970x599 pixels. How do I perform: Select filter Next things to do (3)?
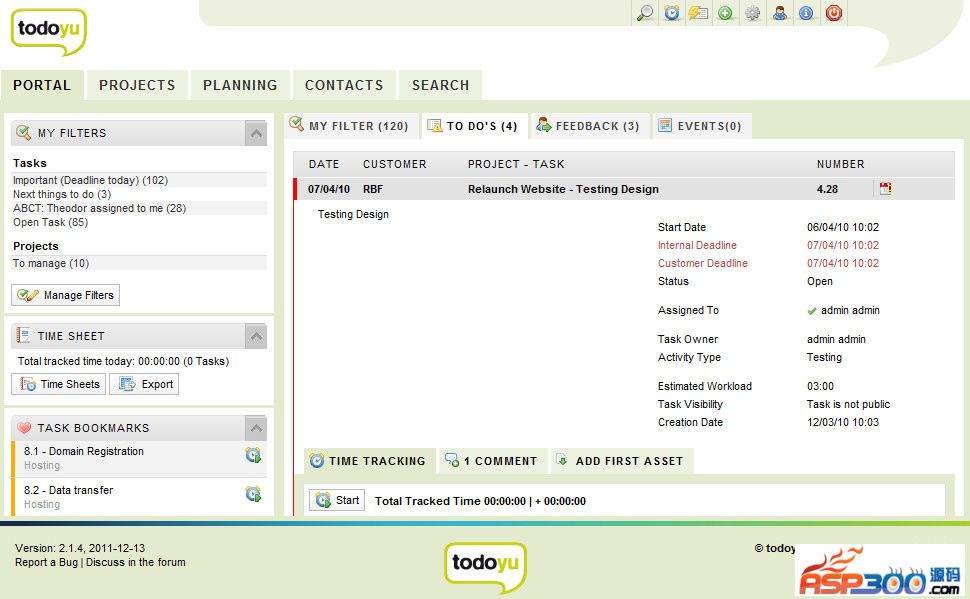(62, 194)
